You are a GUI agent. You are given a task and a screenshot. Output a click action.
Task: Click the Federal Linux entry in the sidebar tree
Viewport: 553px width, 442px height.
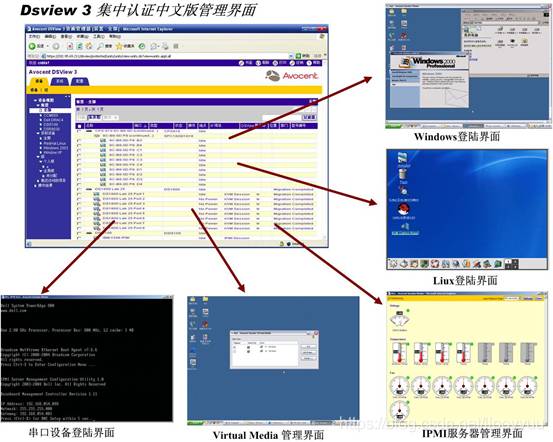(55, 143)
